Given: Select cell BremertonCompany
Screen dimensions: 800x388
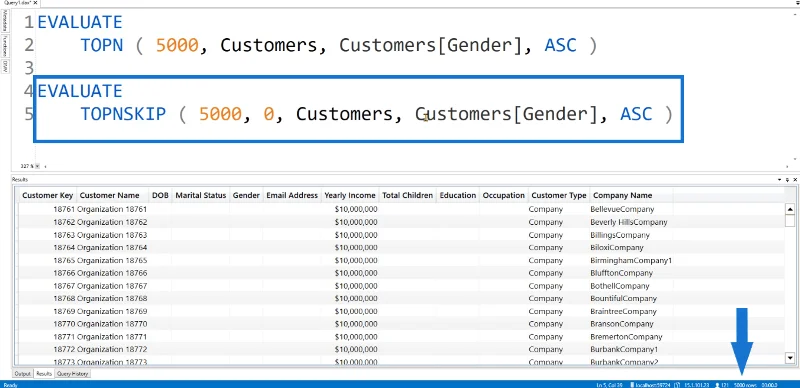Looking at the screenshot, I should click(x=631, y=336).
